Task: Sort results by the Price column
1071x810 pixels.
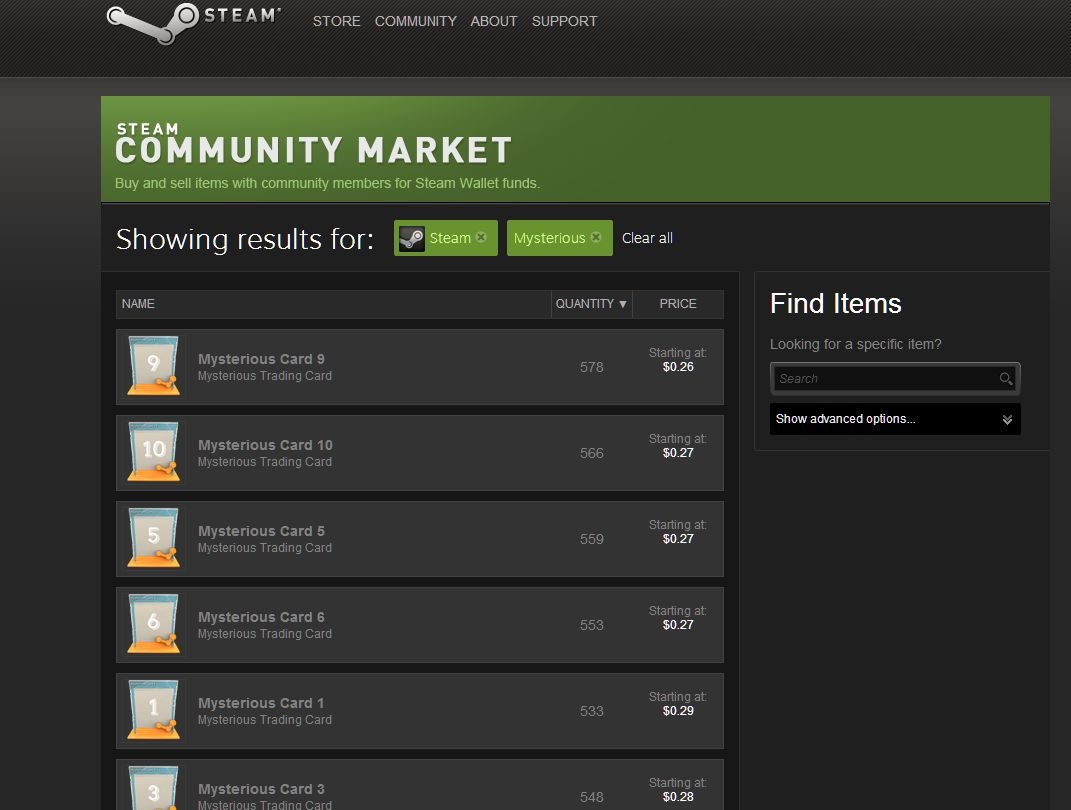Action: [678, 304]
